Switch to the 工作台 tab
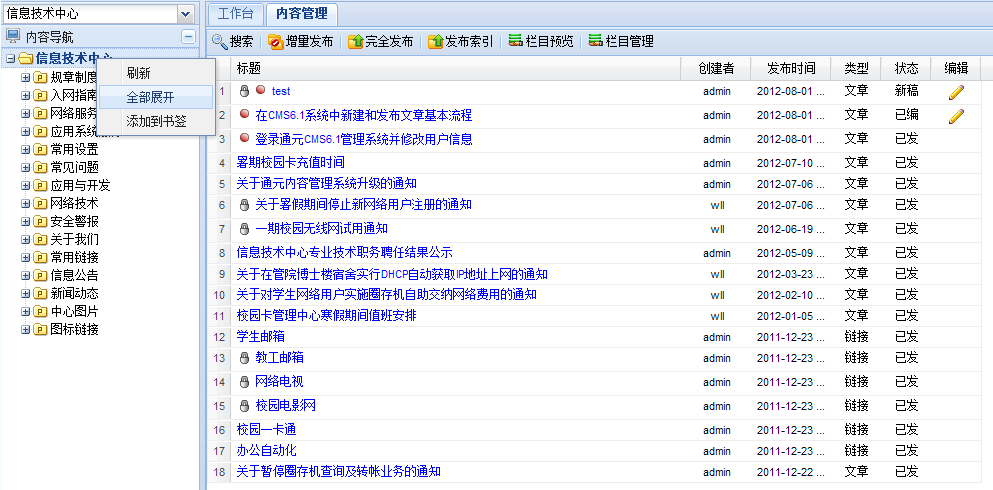Image resolution: width=993 pixels, height=490 pixels. click(x=236, y=13)
